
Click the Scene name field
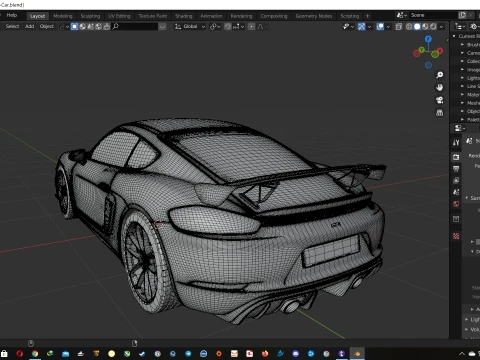[433, 15]
